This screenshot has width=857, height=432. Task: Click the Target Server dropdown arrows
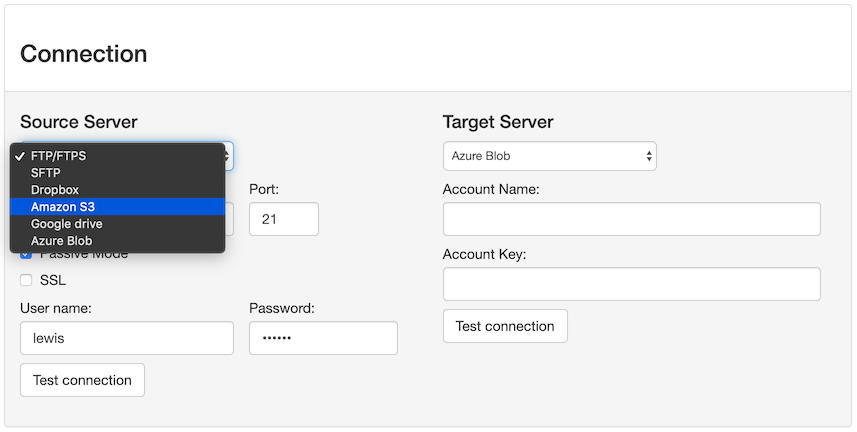tap(649, 156)
